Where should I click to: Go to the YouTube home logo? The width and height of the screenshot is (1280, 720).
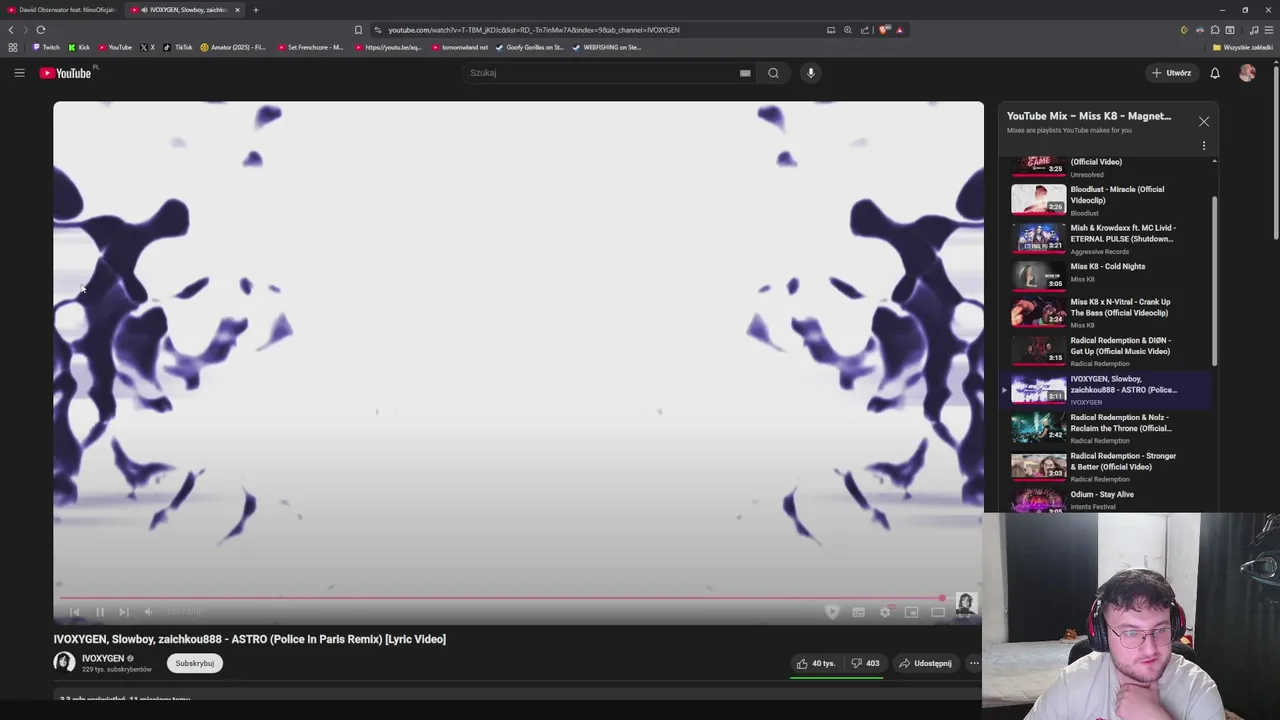click(x=66, y=73)
